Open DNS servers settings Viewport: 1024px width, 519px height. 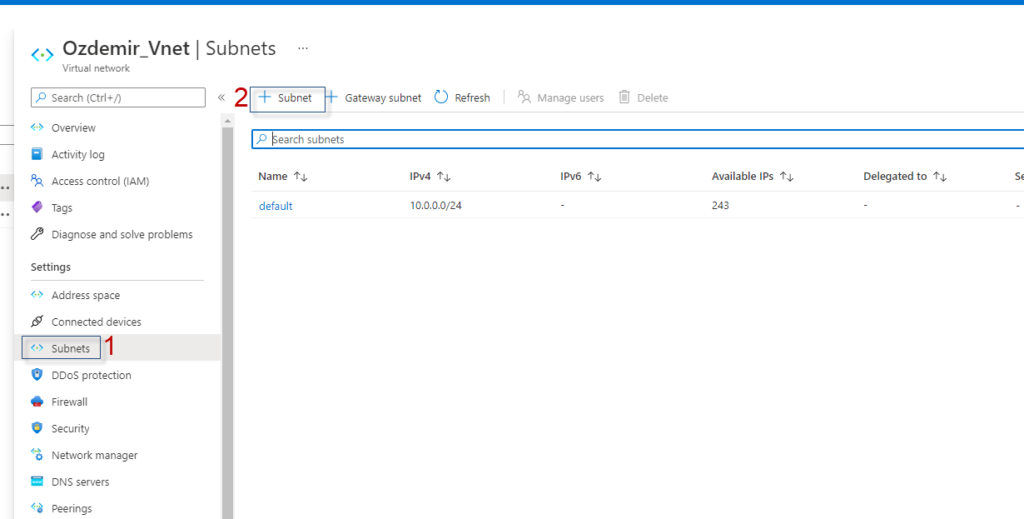(x=80, y=482)
